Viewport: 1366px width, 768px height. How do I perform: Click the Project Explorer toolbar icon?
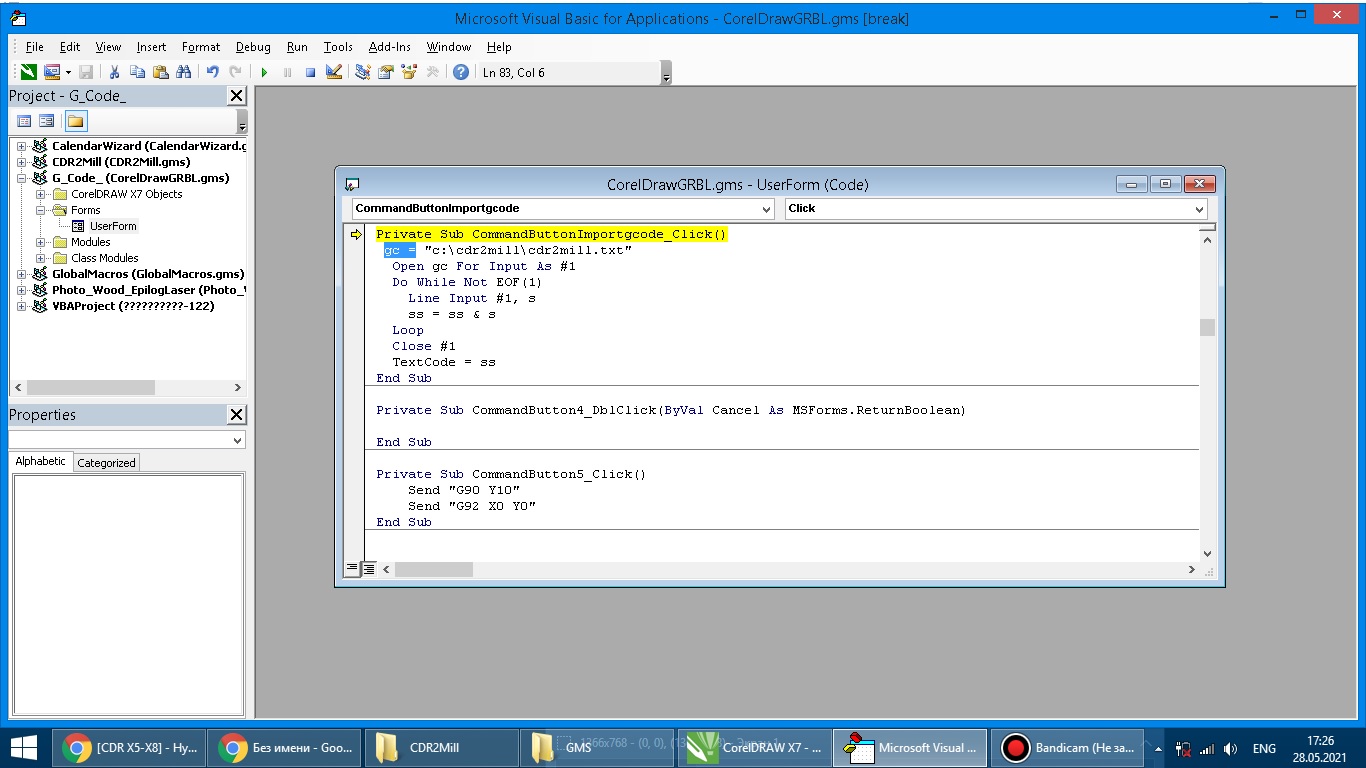[x=362, y=72]
